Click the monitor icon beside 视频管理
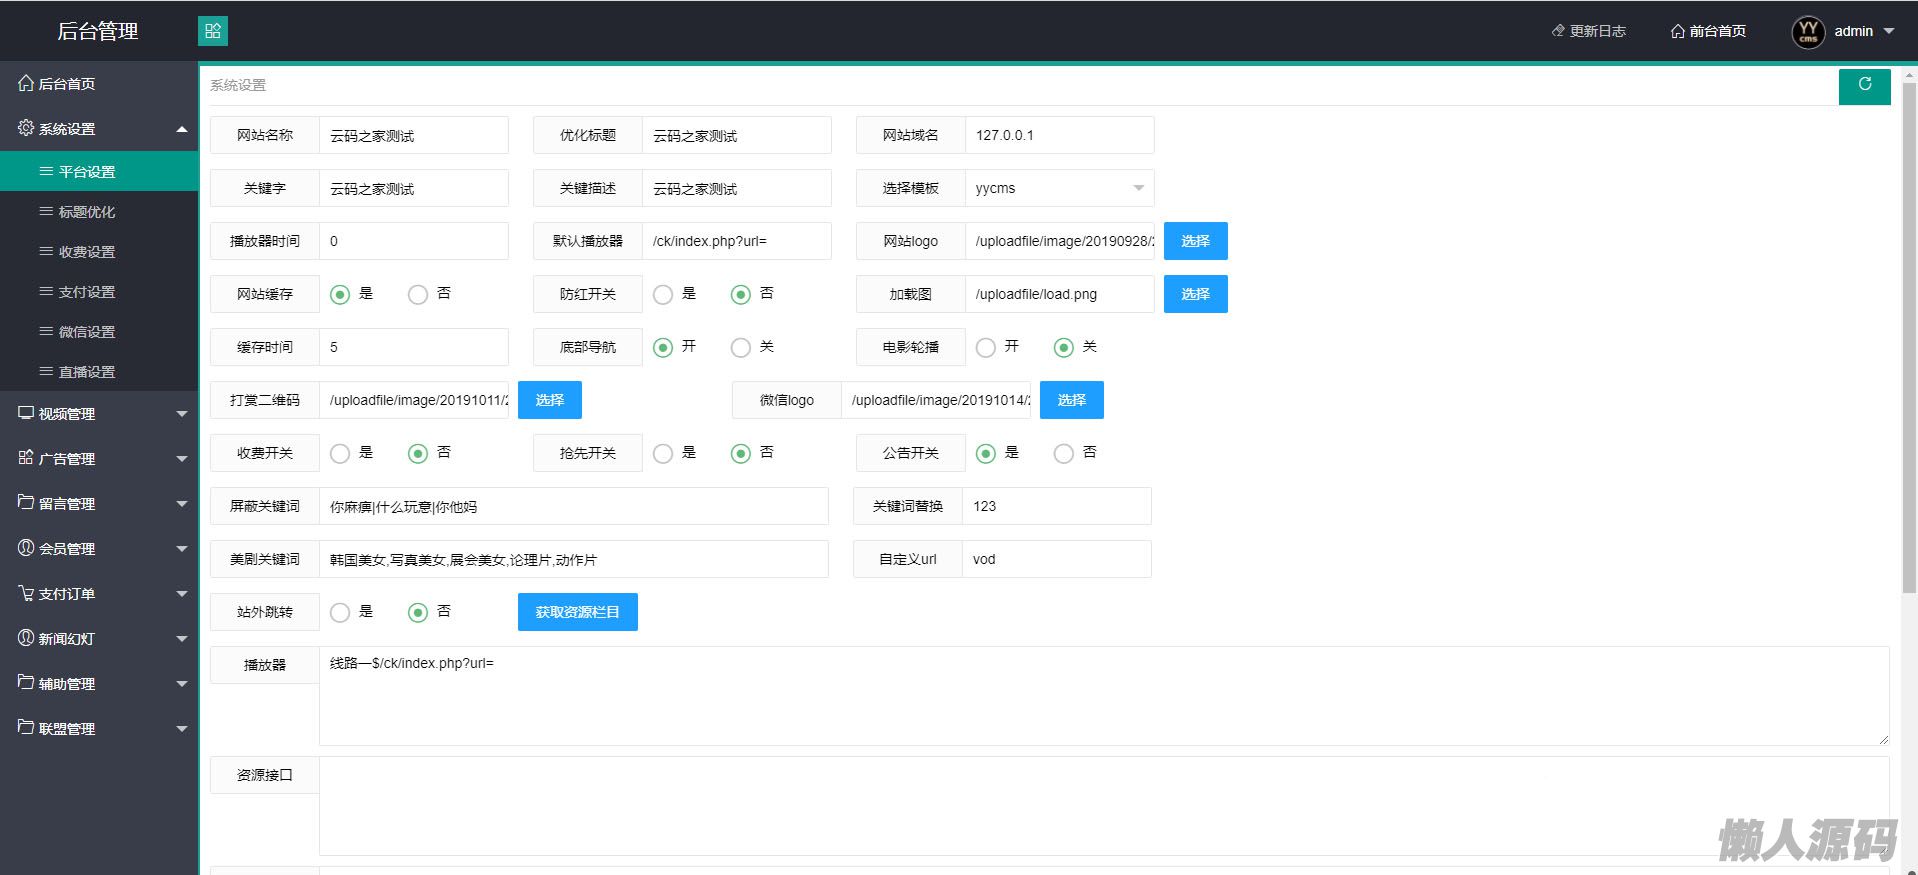Viewport: 1918px width, 875px height. (26, 413)
